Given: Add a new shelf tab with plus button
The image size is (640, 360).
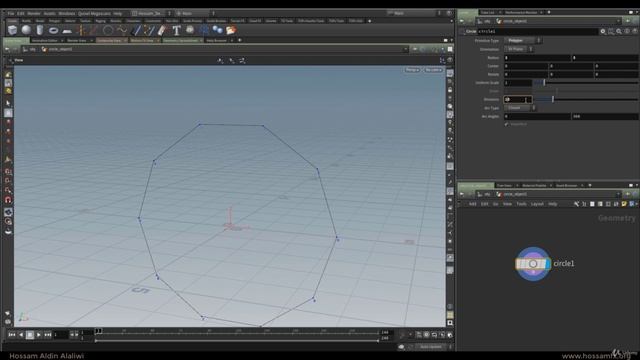Looking at the screenshot, I should [x=370, y=21].
